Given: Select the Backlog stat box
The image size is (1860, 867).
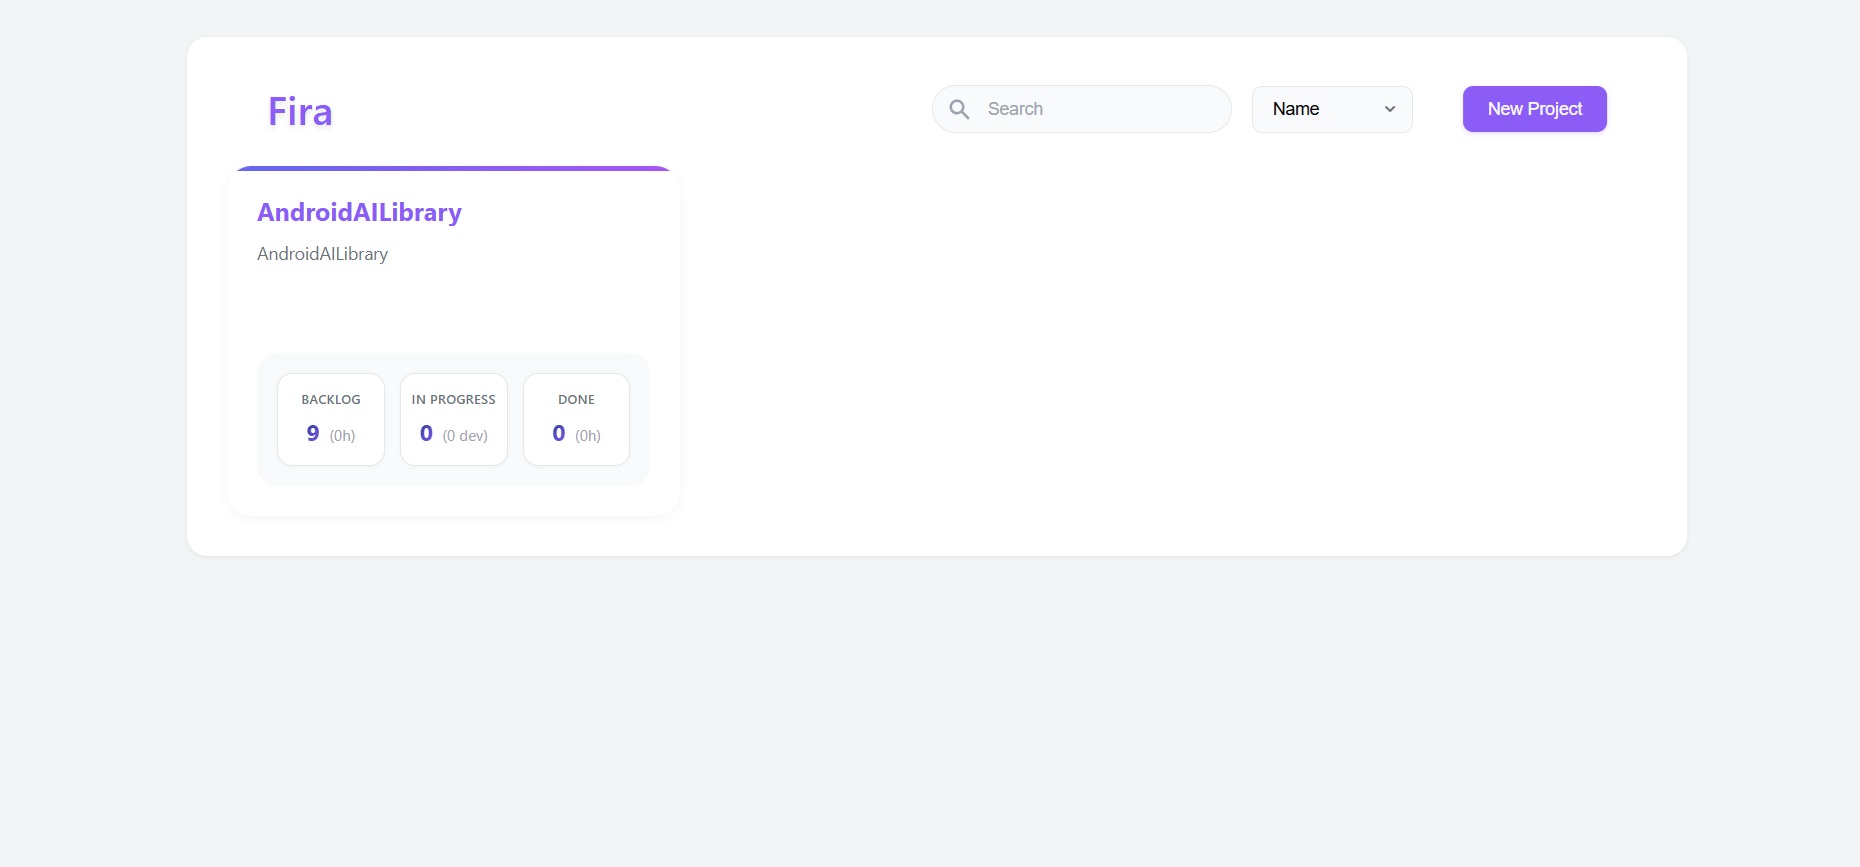Looking at the screenshot, I should coord(331,419).
